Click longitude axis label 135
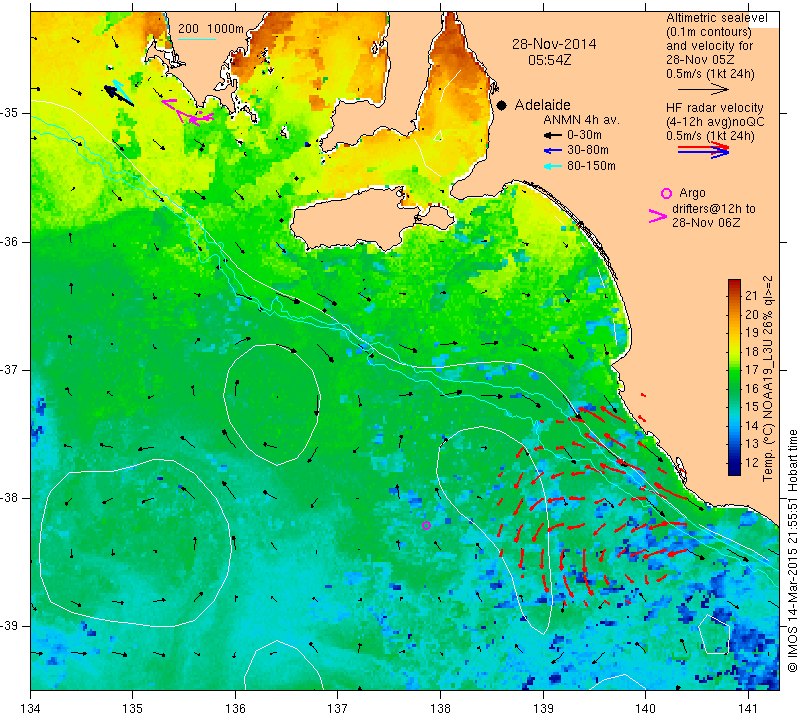Image resolution: width=800 pixels, height=720 pixels. (133, 709)
